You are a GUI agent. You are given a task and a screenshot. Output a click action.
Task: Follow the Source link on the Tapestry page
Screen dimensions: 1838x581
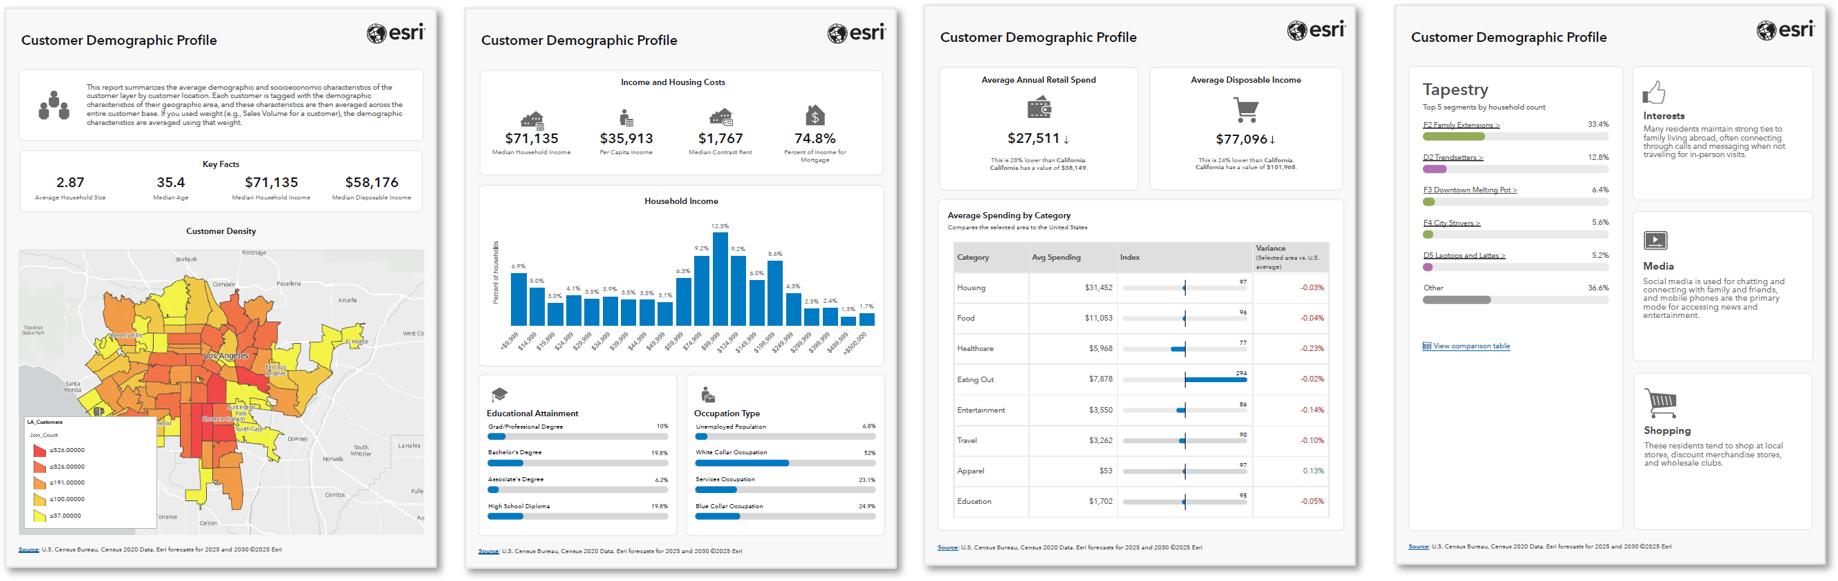1418,547
